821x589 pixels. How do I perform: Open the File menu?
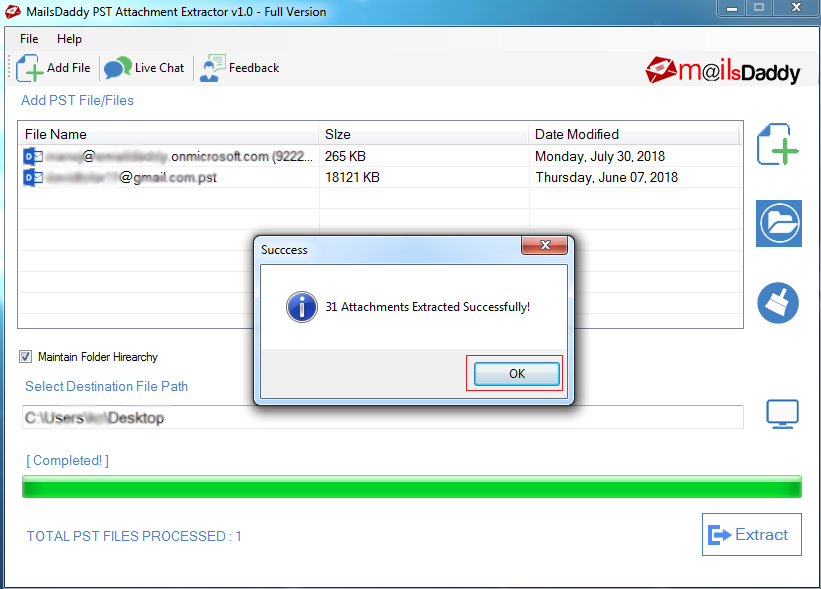(x=29, y=39)
